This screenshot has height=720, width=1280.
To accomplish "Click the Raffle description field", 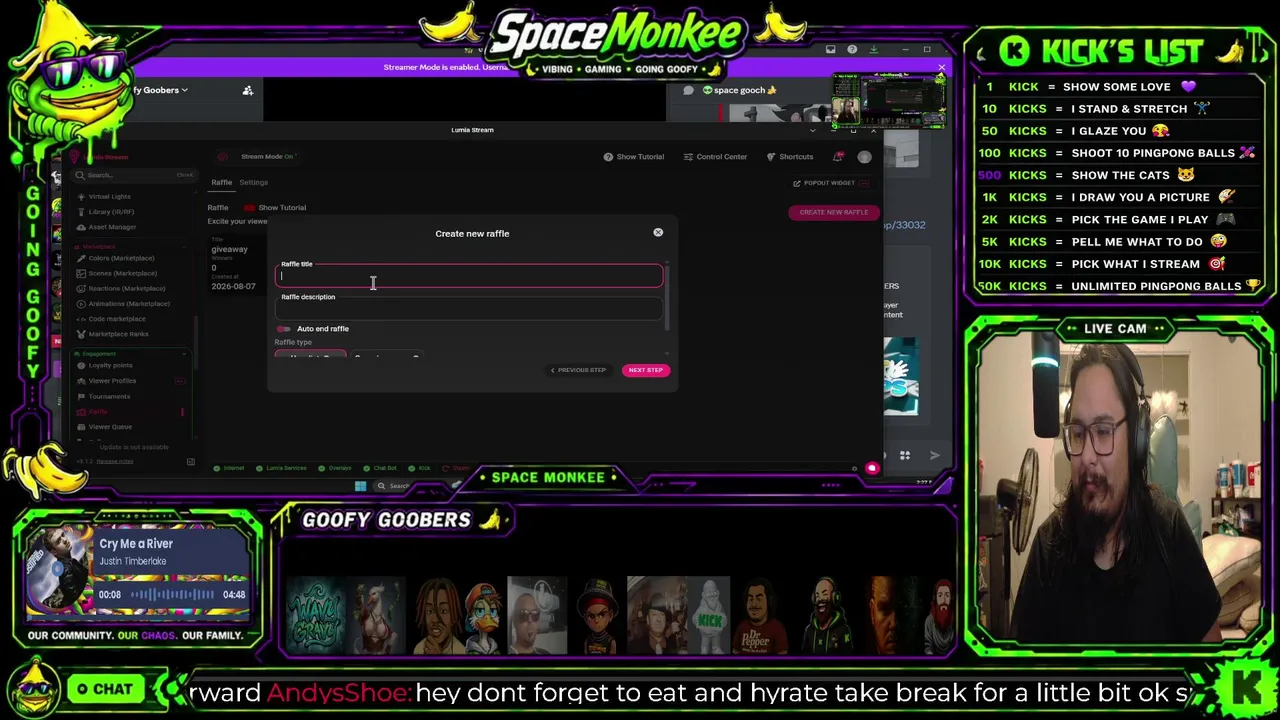I will (469, 308).
